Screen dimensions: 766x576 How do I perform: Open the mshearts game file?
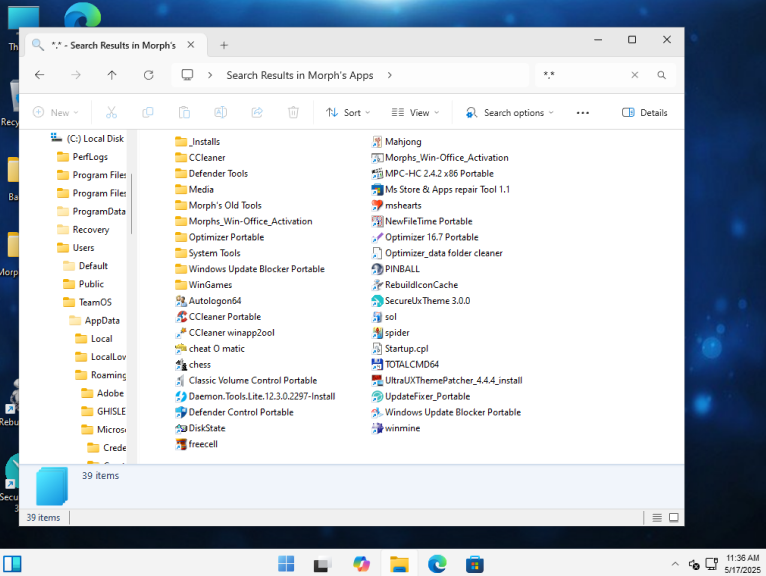click(x=396, y=206)
